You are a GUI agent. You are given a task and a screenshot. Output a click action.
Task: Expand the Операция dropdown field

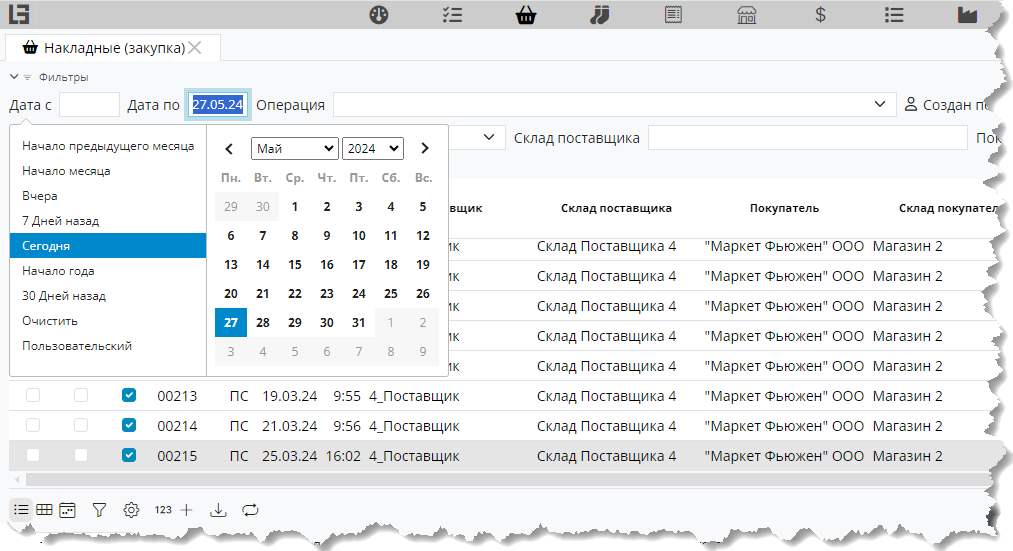(614, 105)
